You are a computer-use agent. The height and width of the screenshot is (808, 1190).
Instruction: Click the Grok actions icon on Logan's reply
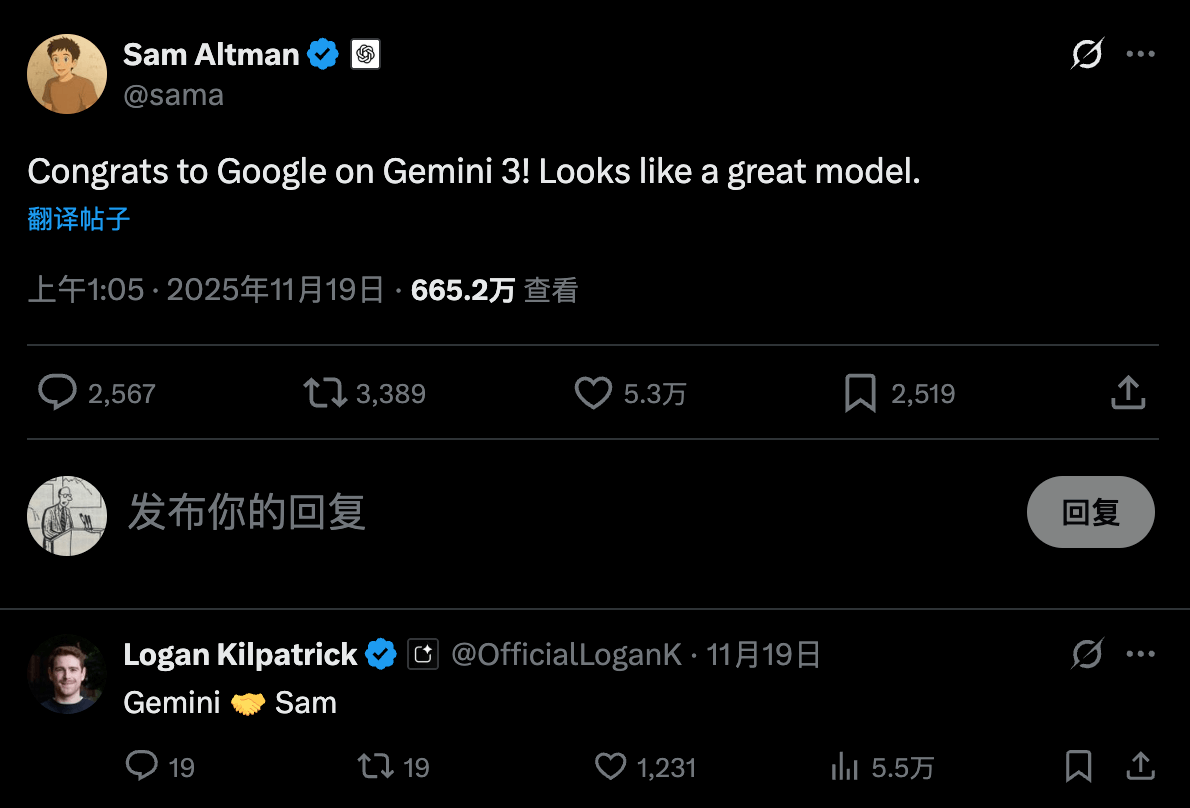pos(1087,653)
